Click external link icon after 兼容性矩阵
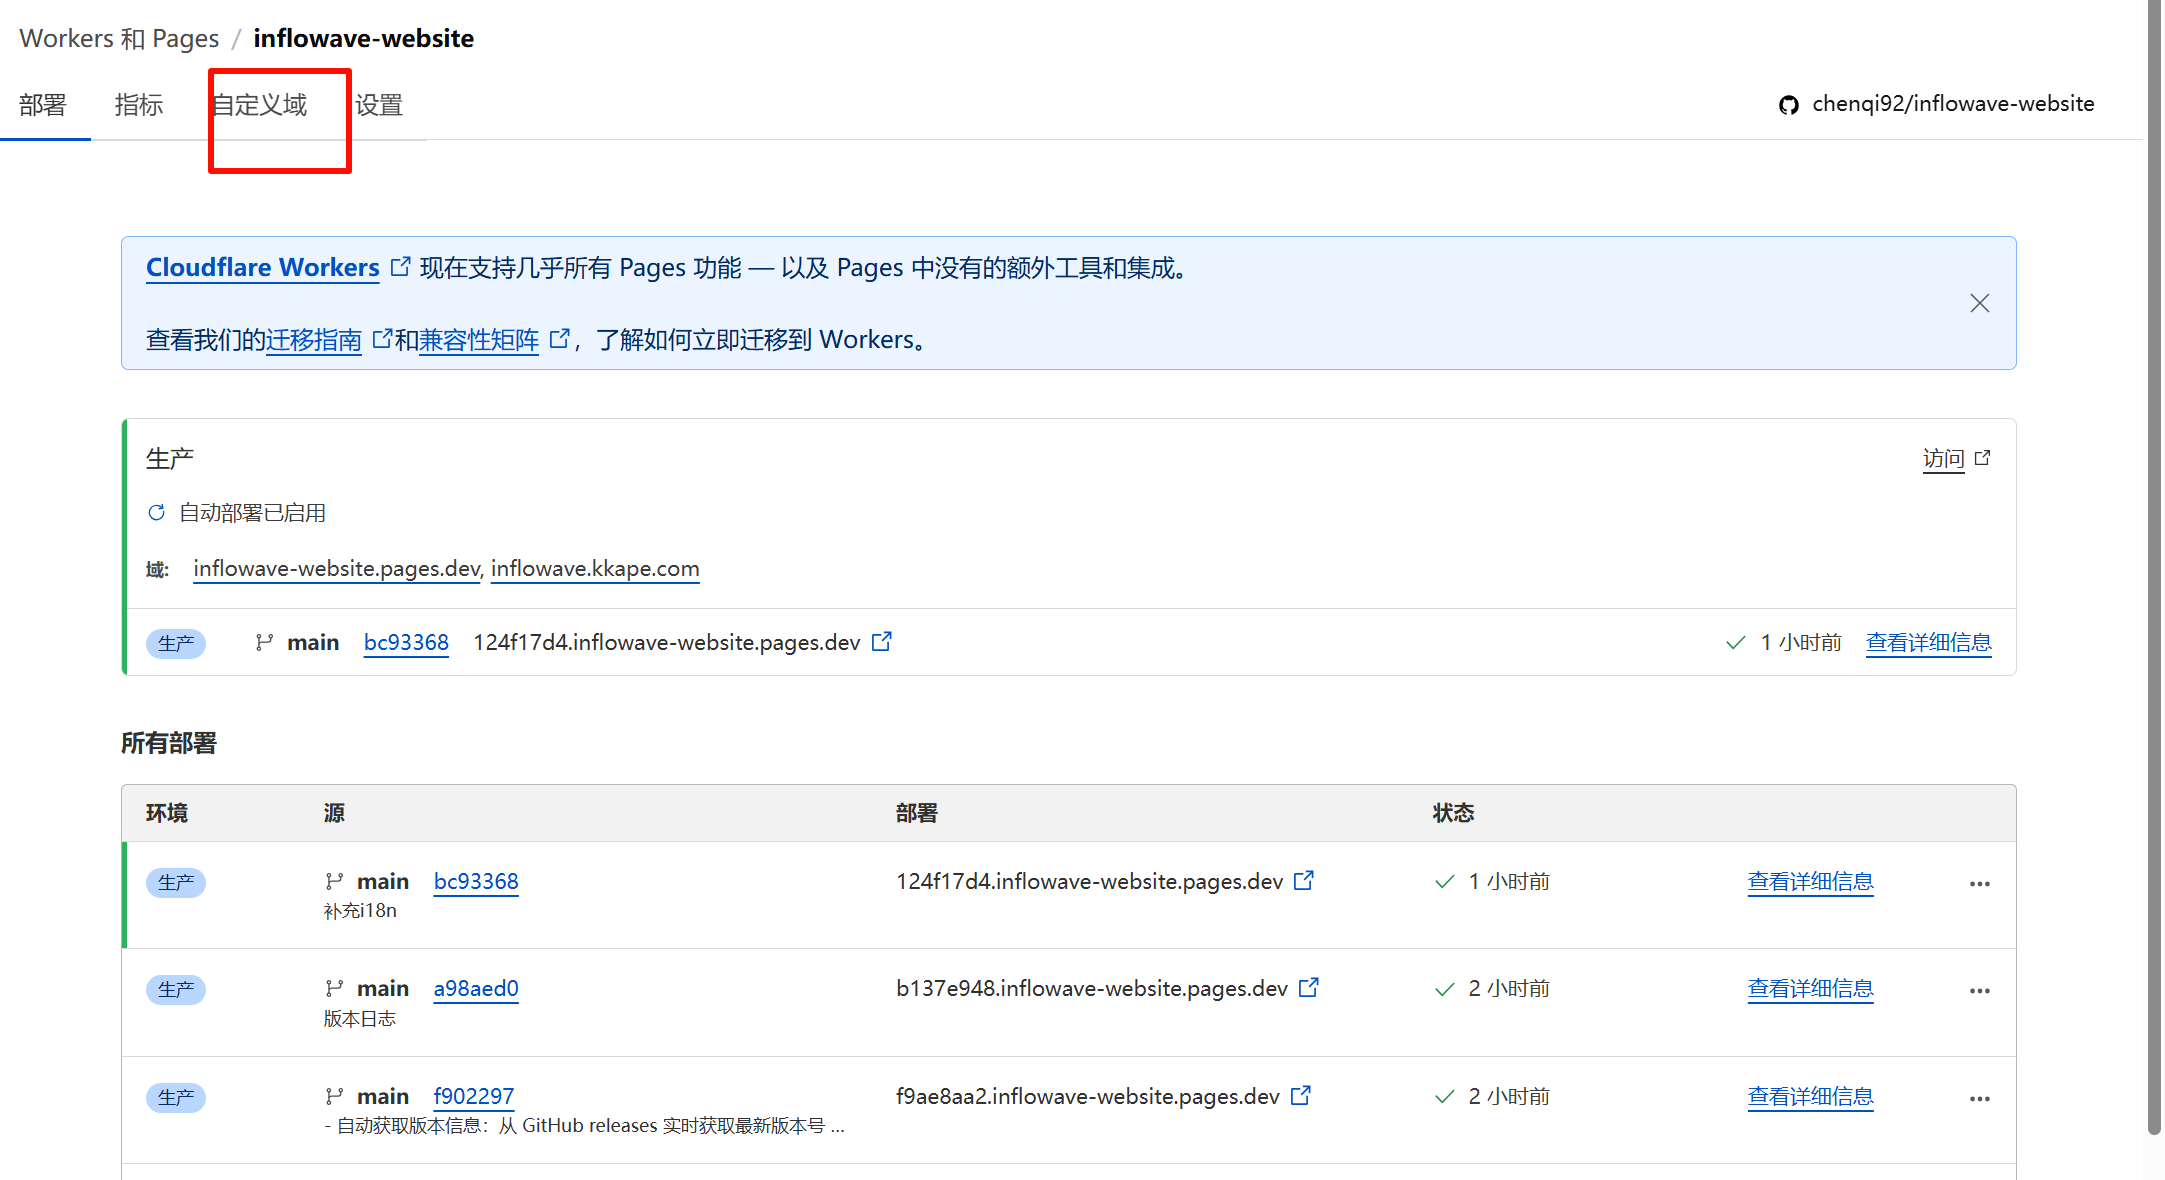The width and height of the screenshot is (2165, 1180). point(559,340)
